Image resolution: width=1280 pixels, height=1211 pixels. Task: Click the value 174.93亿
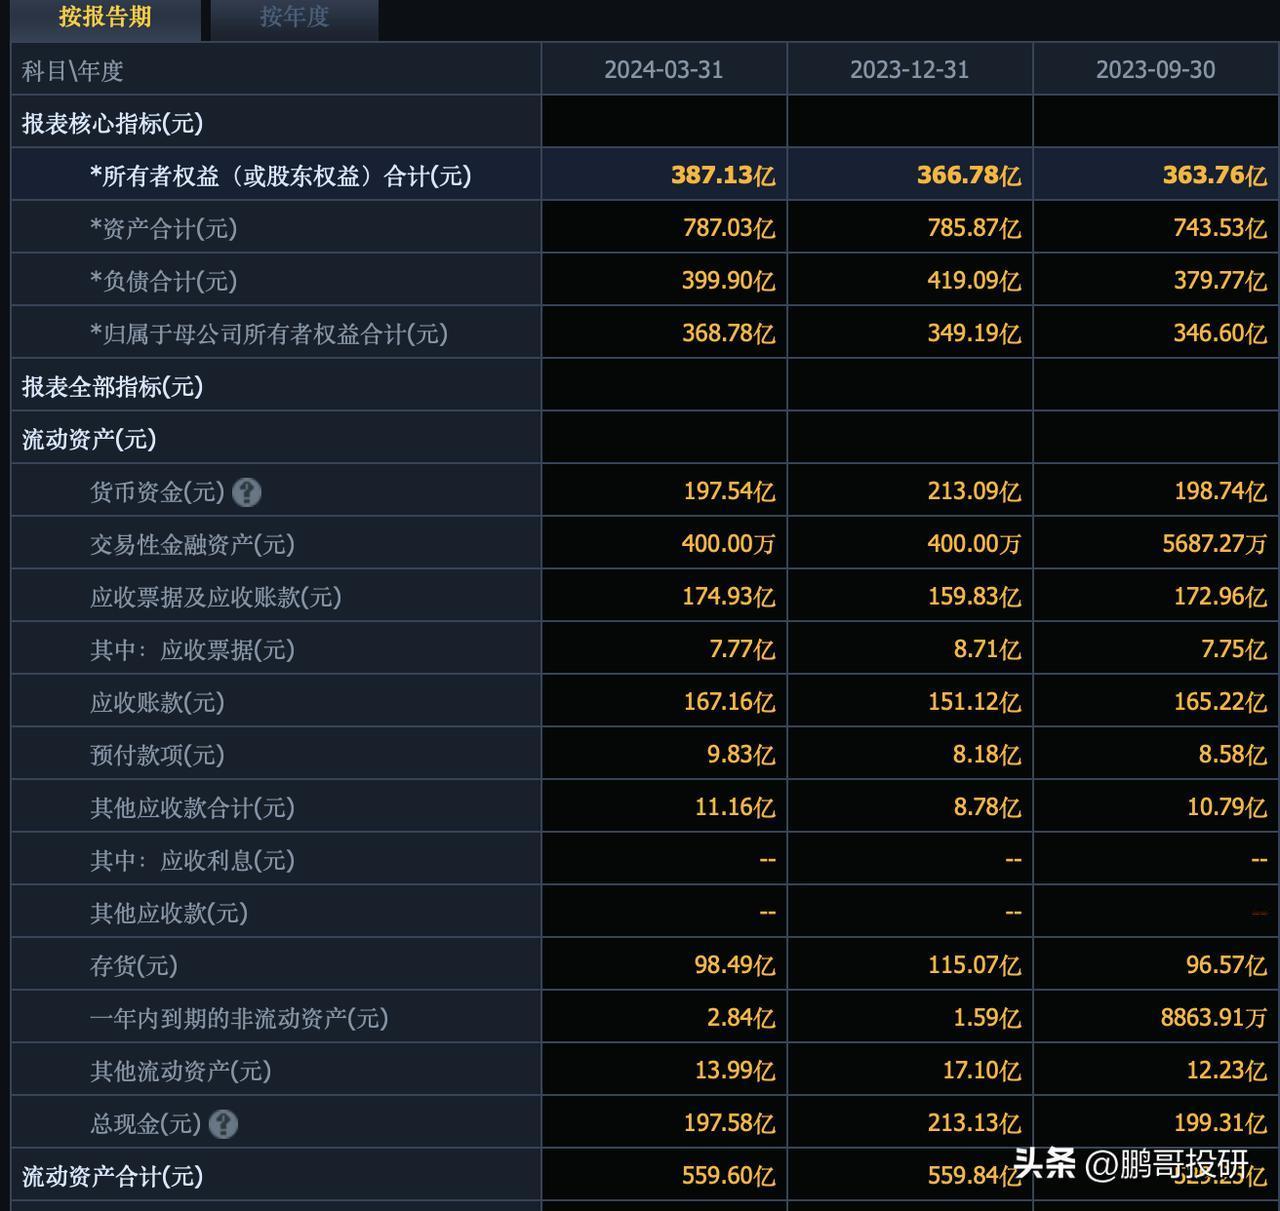click(x=728, y=596)
